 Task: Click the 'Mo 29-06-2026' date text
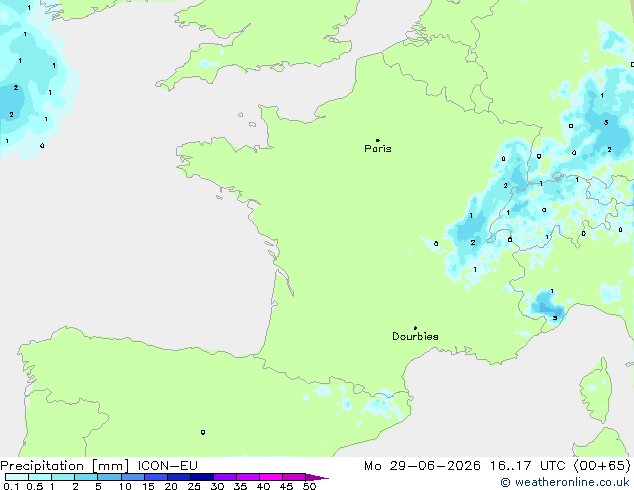(422, 466)
